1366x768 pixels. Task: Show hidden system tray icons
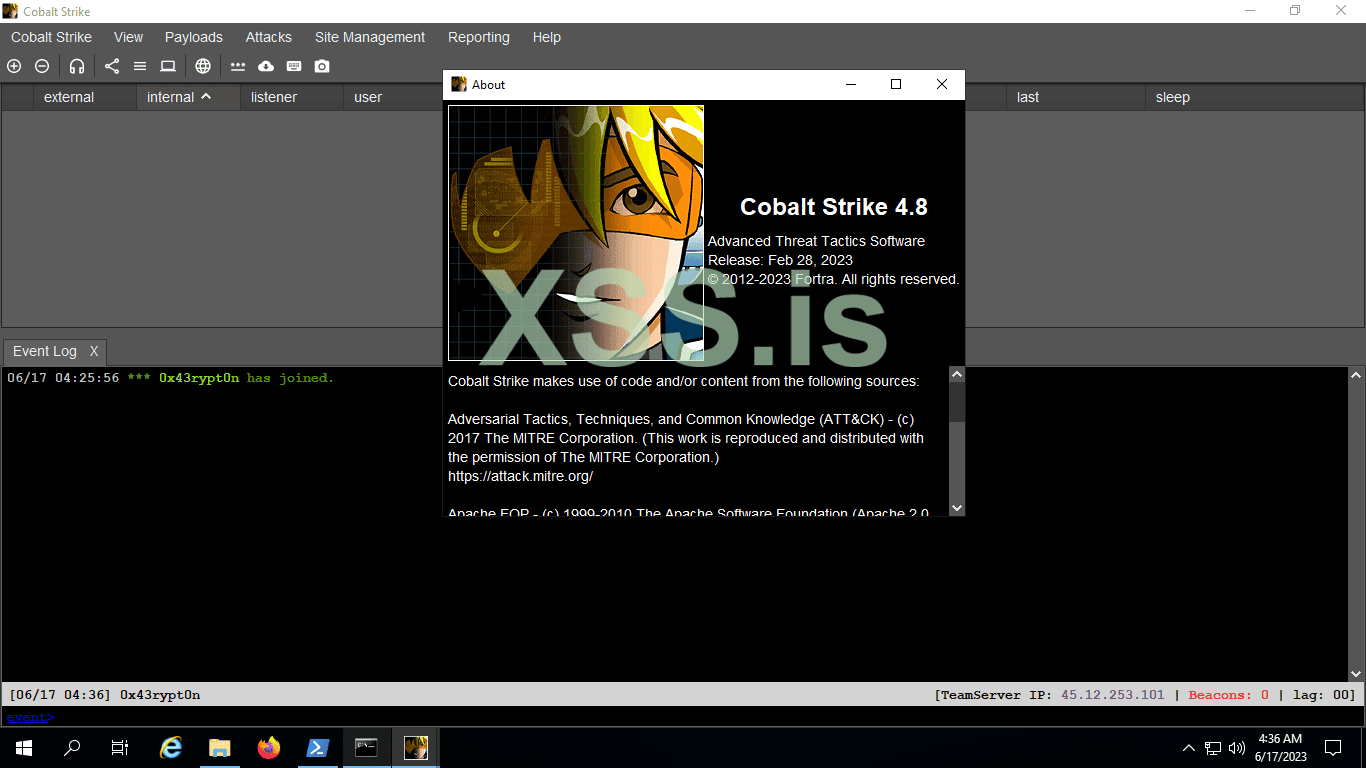click(x=1189, y=748)
